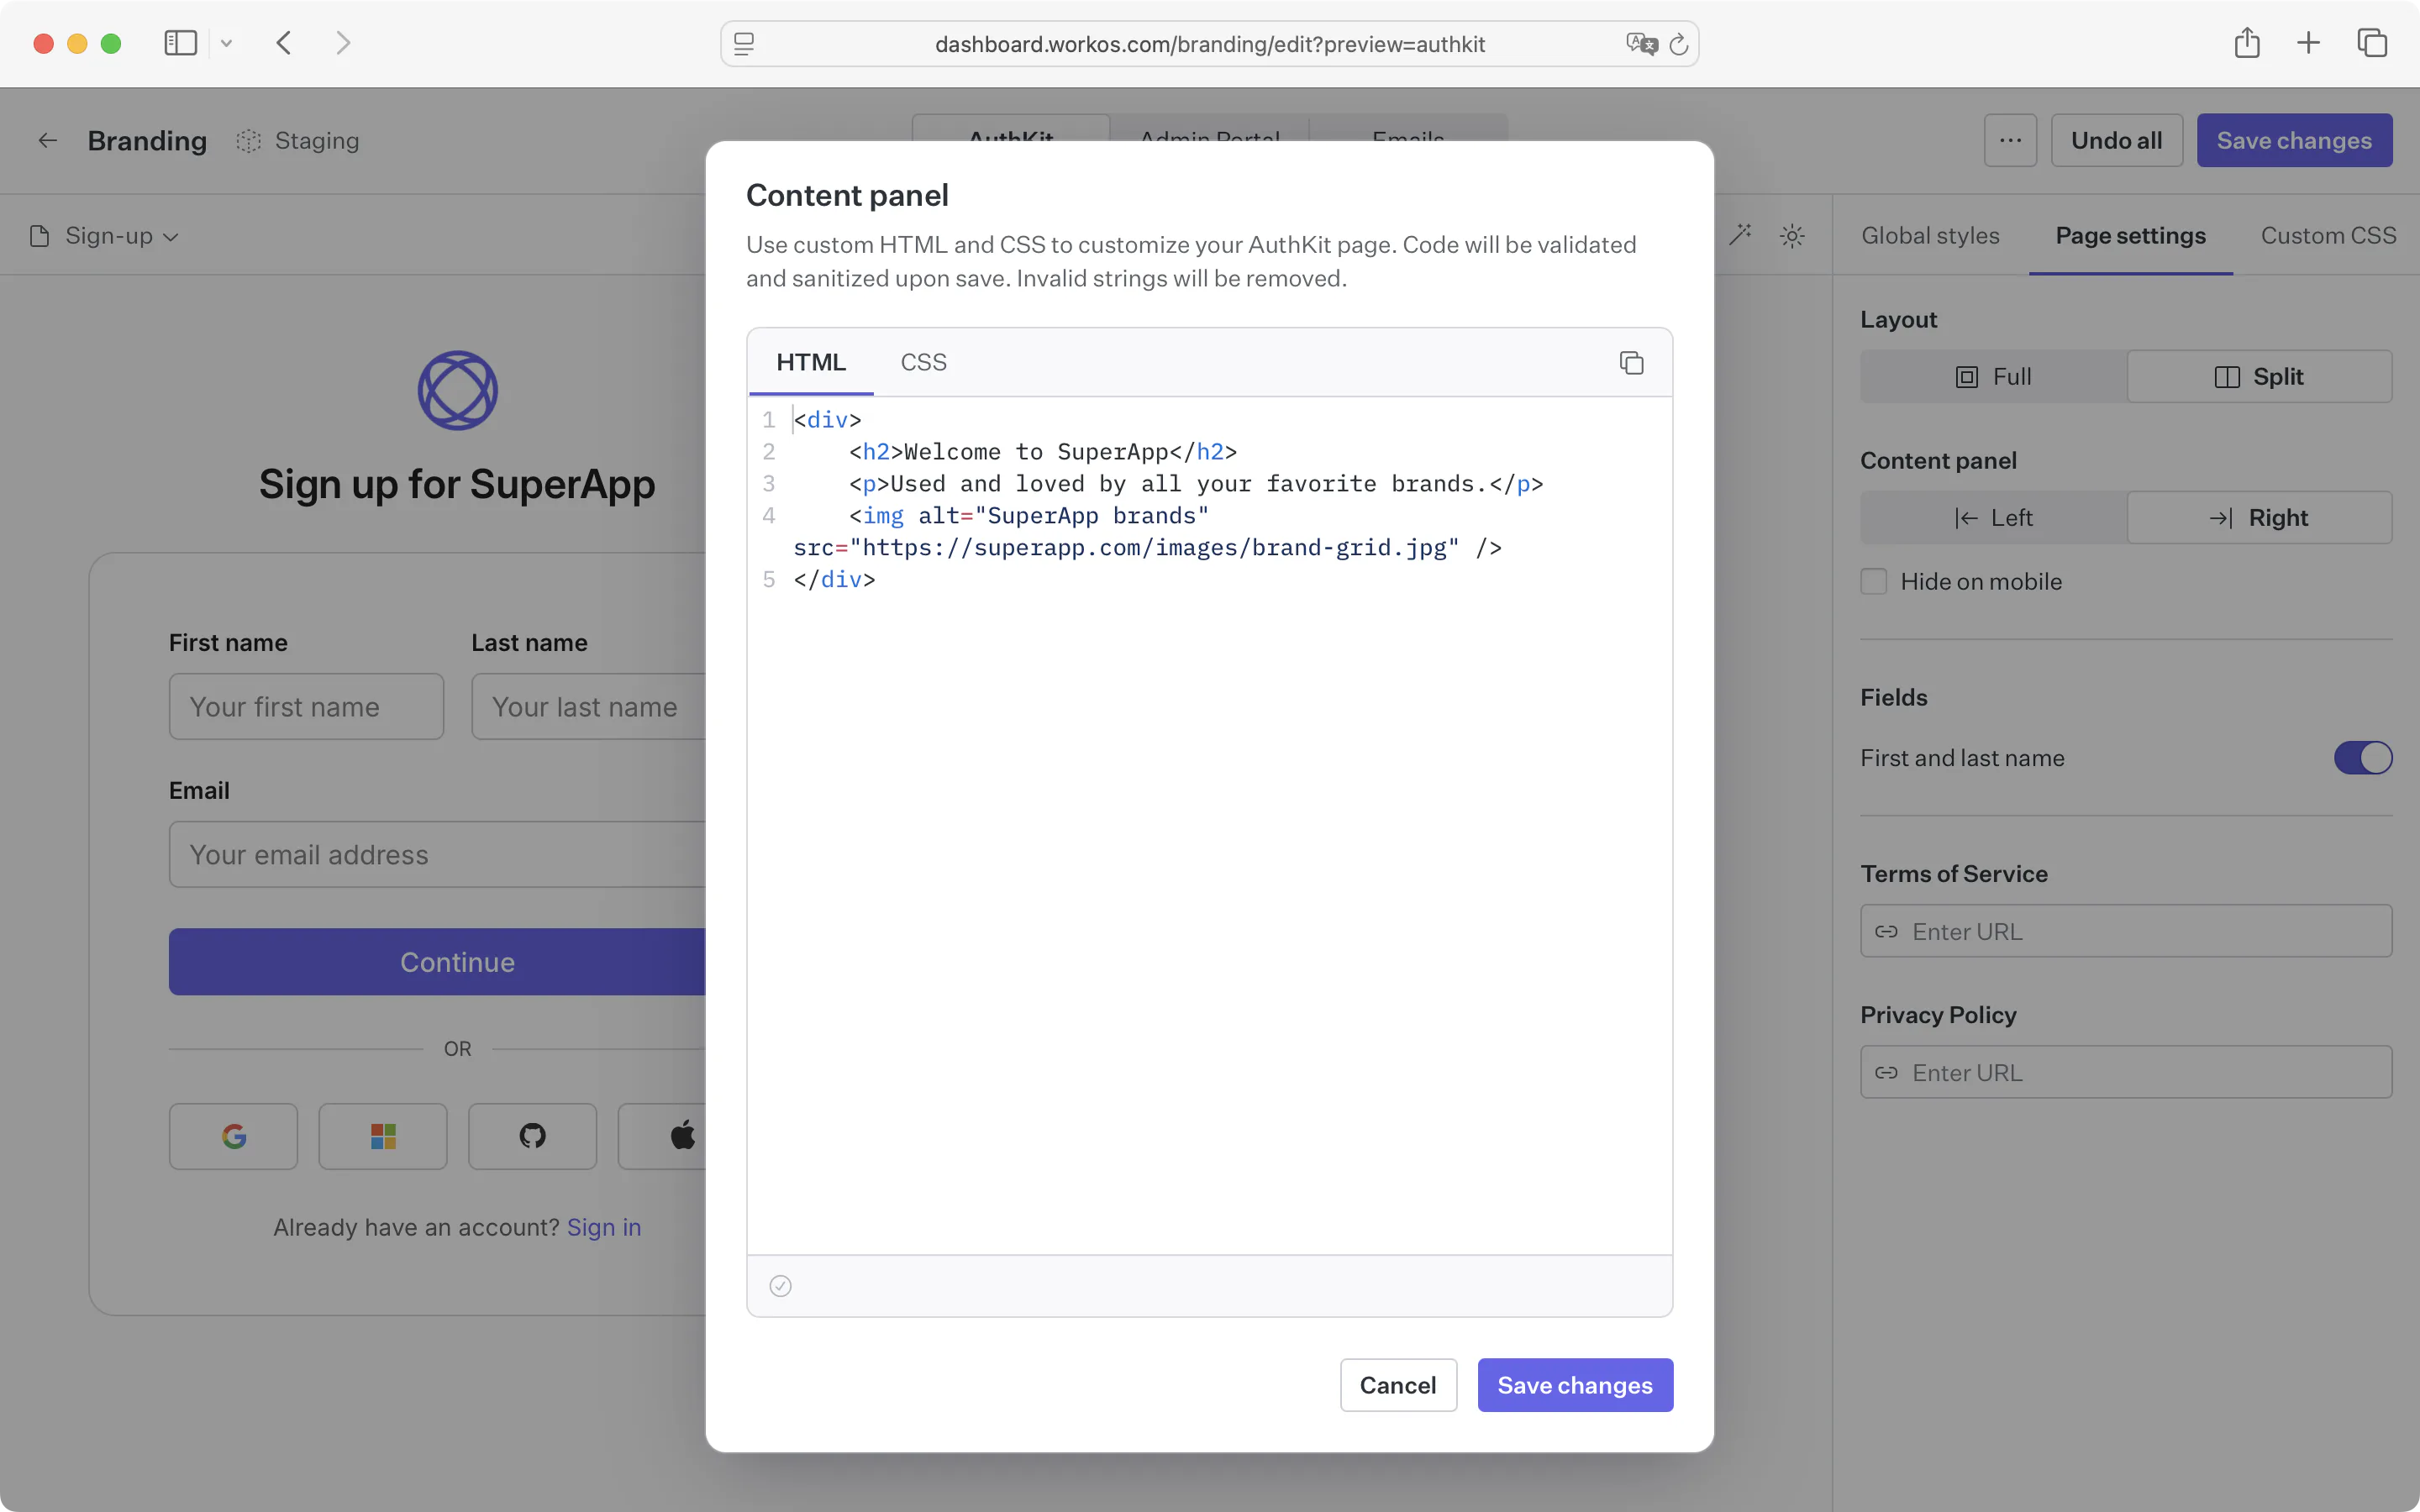Click Cancel in the Content panel dialog
2420x1512 pixels.
[x=1398, y=1385]
